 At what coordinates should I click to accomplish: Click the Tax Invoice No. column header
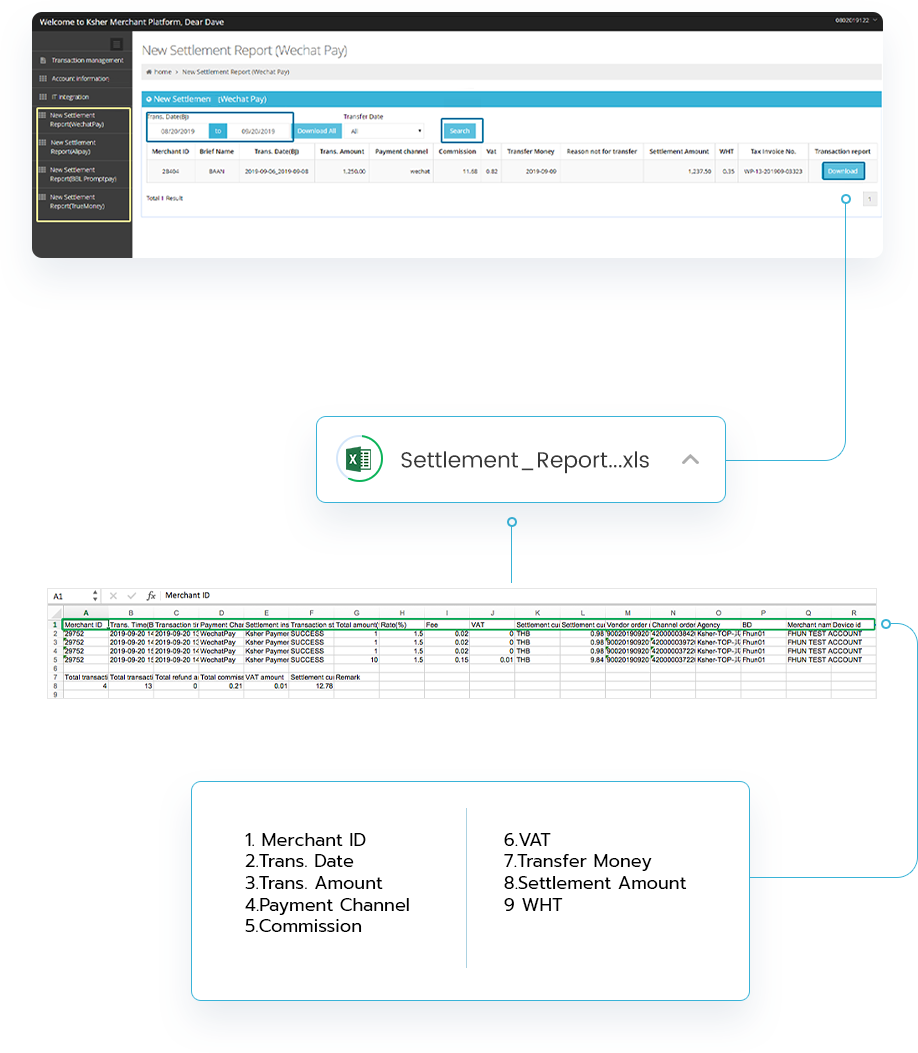pyautogui.click(x=773, y=152)
